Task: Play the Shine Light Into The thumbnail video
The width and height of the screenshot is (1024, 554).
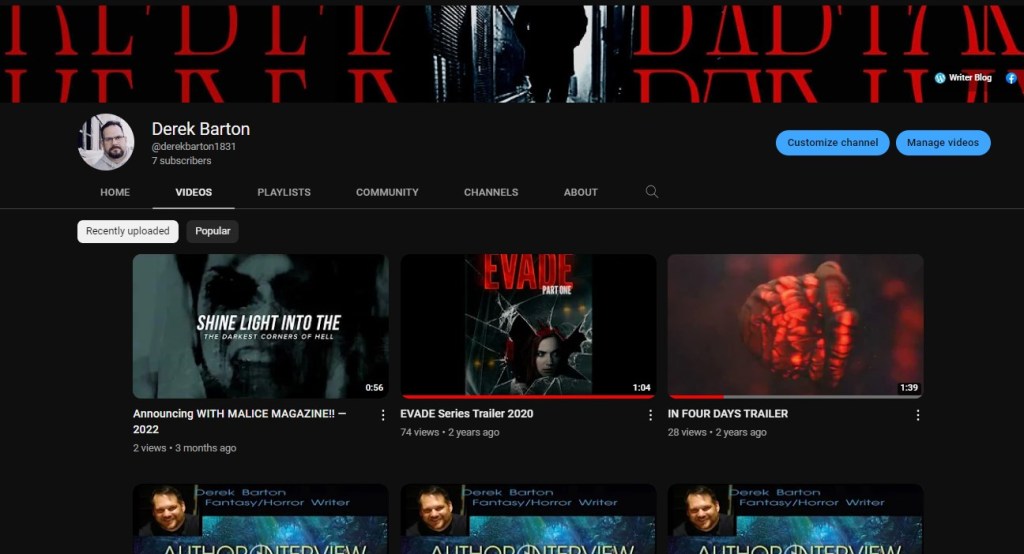Action: pyautogui.click(x=260, y=325)
